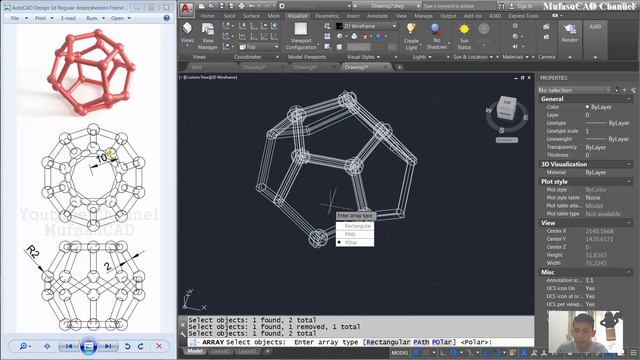Click the No Shadows icon
The image size is (640, 360).
pyautogui.click(x=436, y=29)
